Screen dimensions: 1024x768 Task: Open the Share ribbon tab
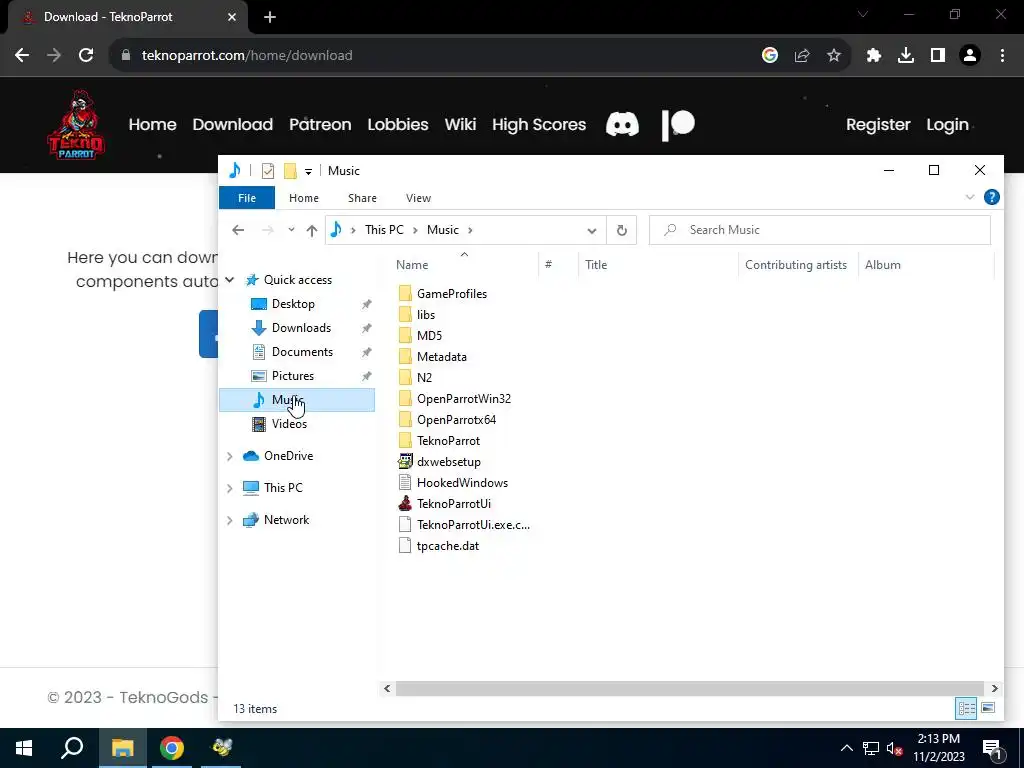coord(362,198)
